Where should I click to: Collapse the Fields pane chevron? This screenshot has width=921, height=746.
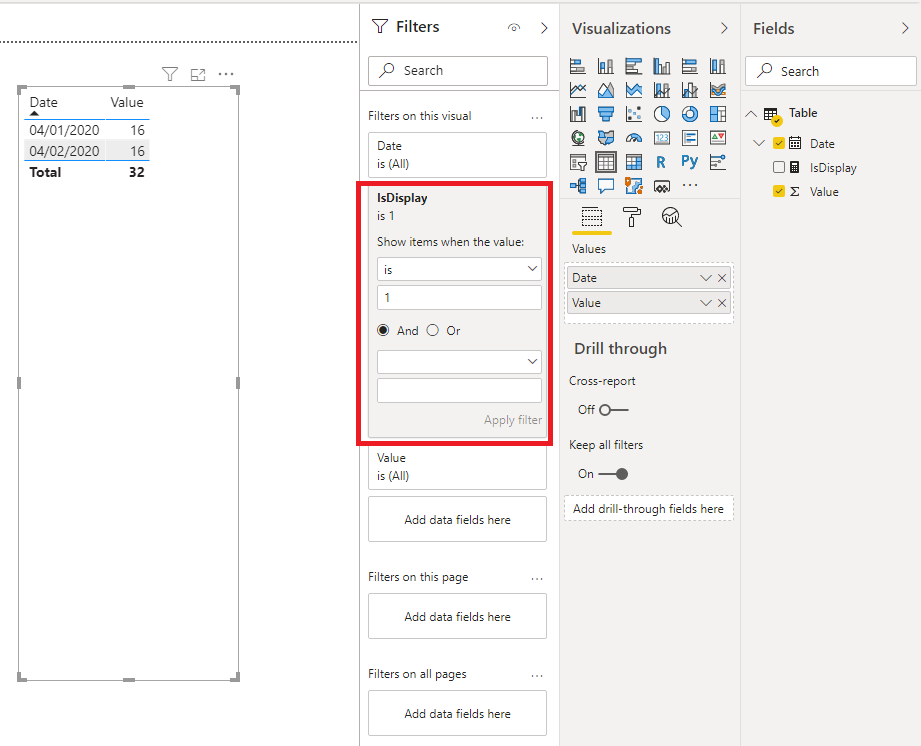click(x=905, y=28)
